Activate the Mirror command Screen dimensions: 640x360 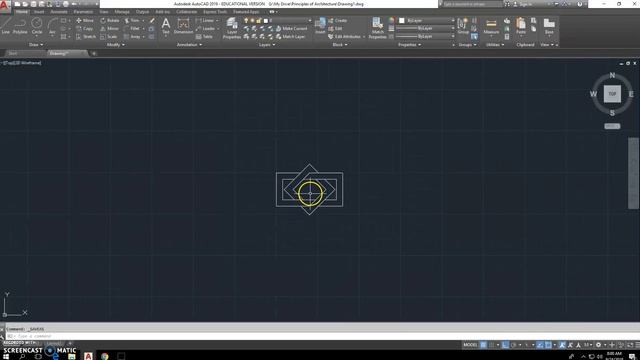(x=109, y=29)
